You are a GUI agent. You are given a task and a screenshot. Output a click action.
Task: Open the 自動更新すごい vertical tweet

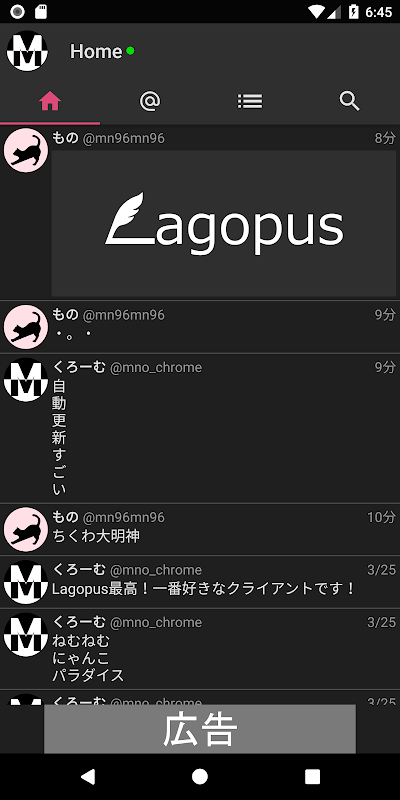tap(200, 429)
